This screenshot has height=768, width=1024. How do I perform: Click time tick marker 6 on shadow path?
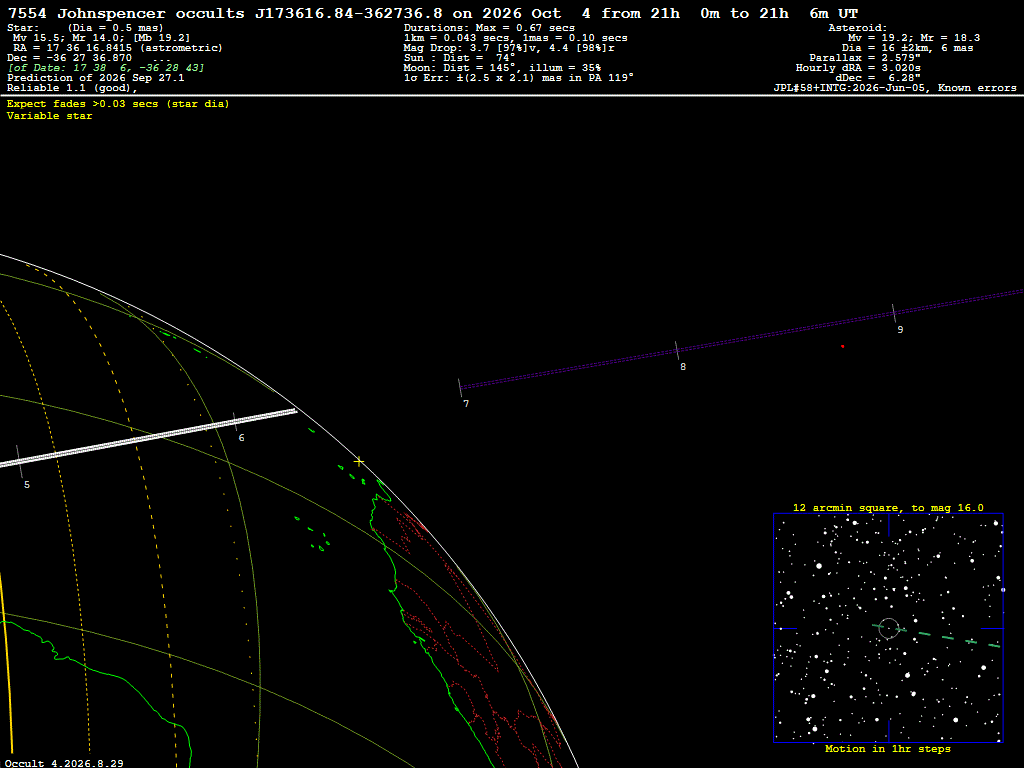[x=235, y=422]
